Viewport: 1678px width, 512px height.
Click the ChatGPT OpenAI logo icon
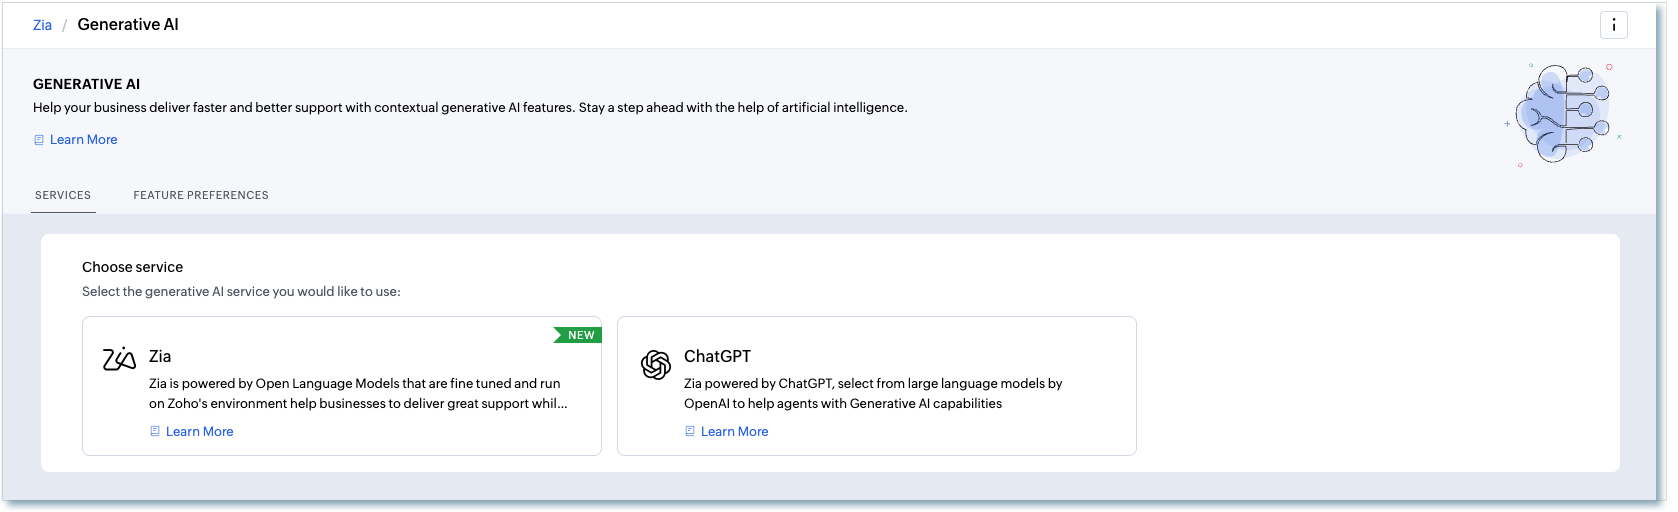[655, 365]
